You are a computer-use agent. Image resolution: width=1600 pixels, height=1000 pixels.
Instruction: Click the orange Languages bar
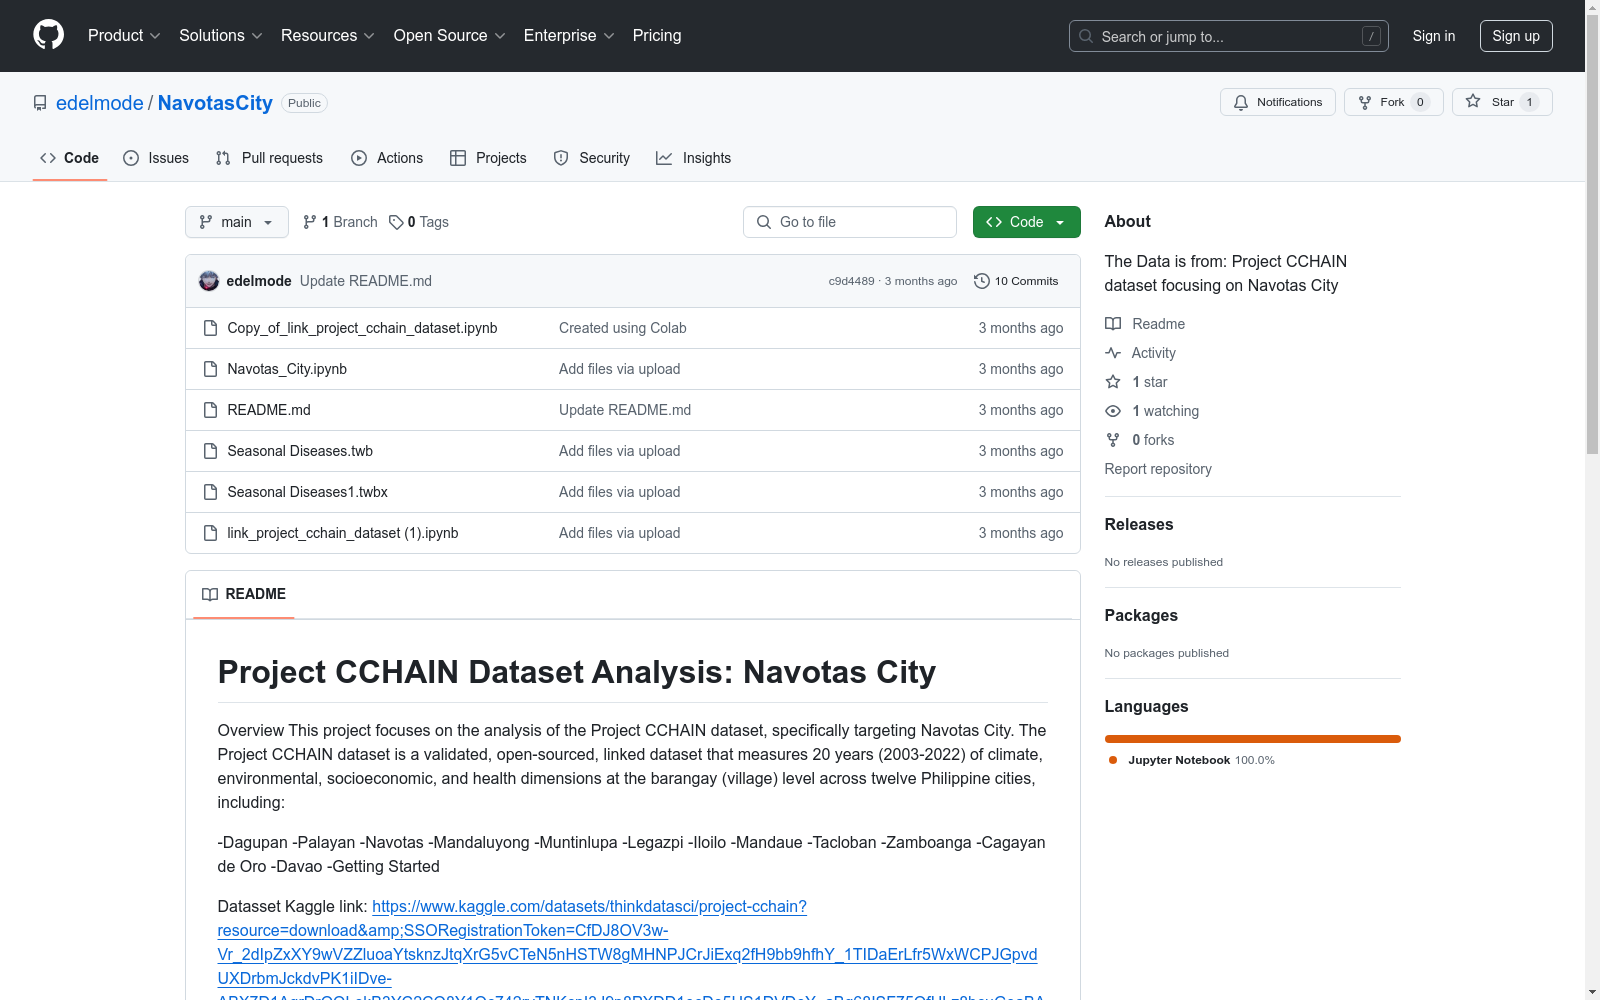1252,739
